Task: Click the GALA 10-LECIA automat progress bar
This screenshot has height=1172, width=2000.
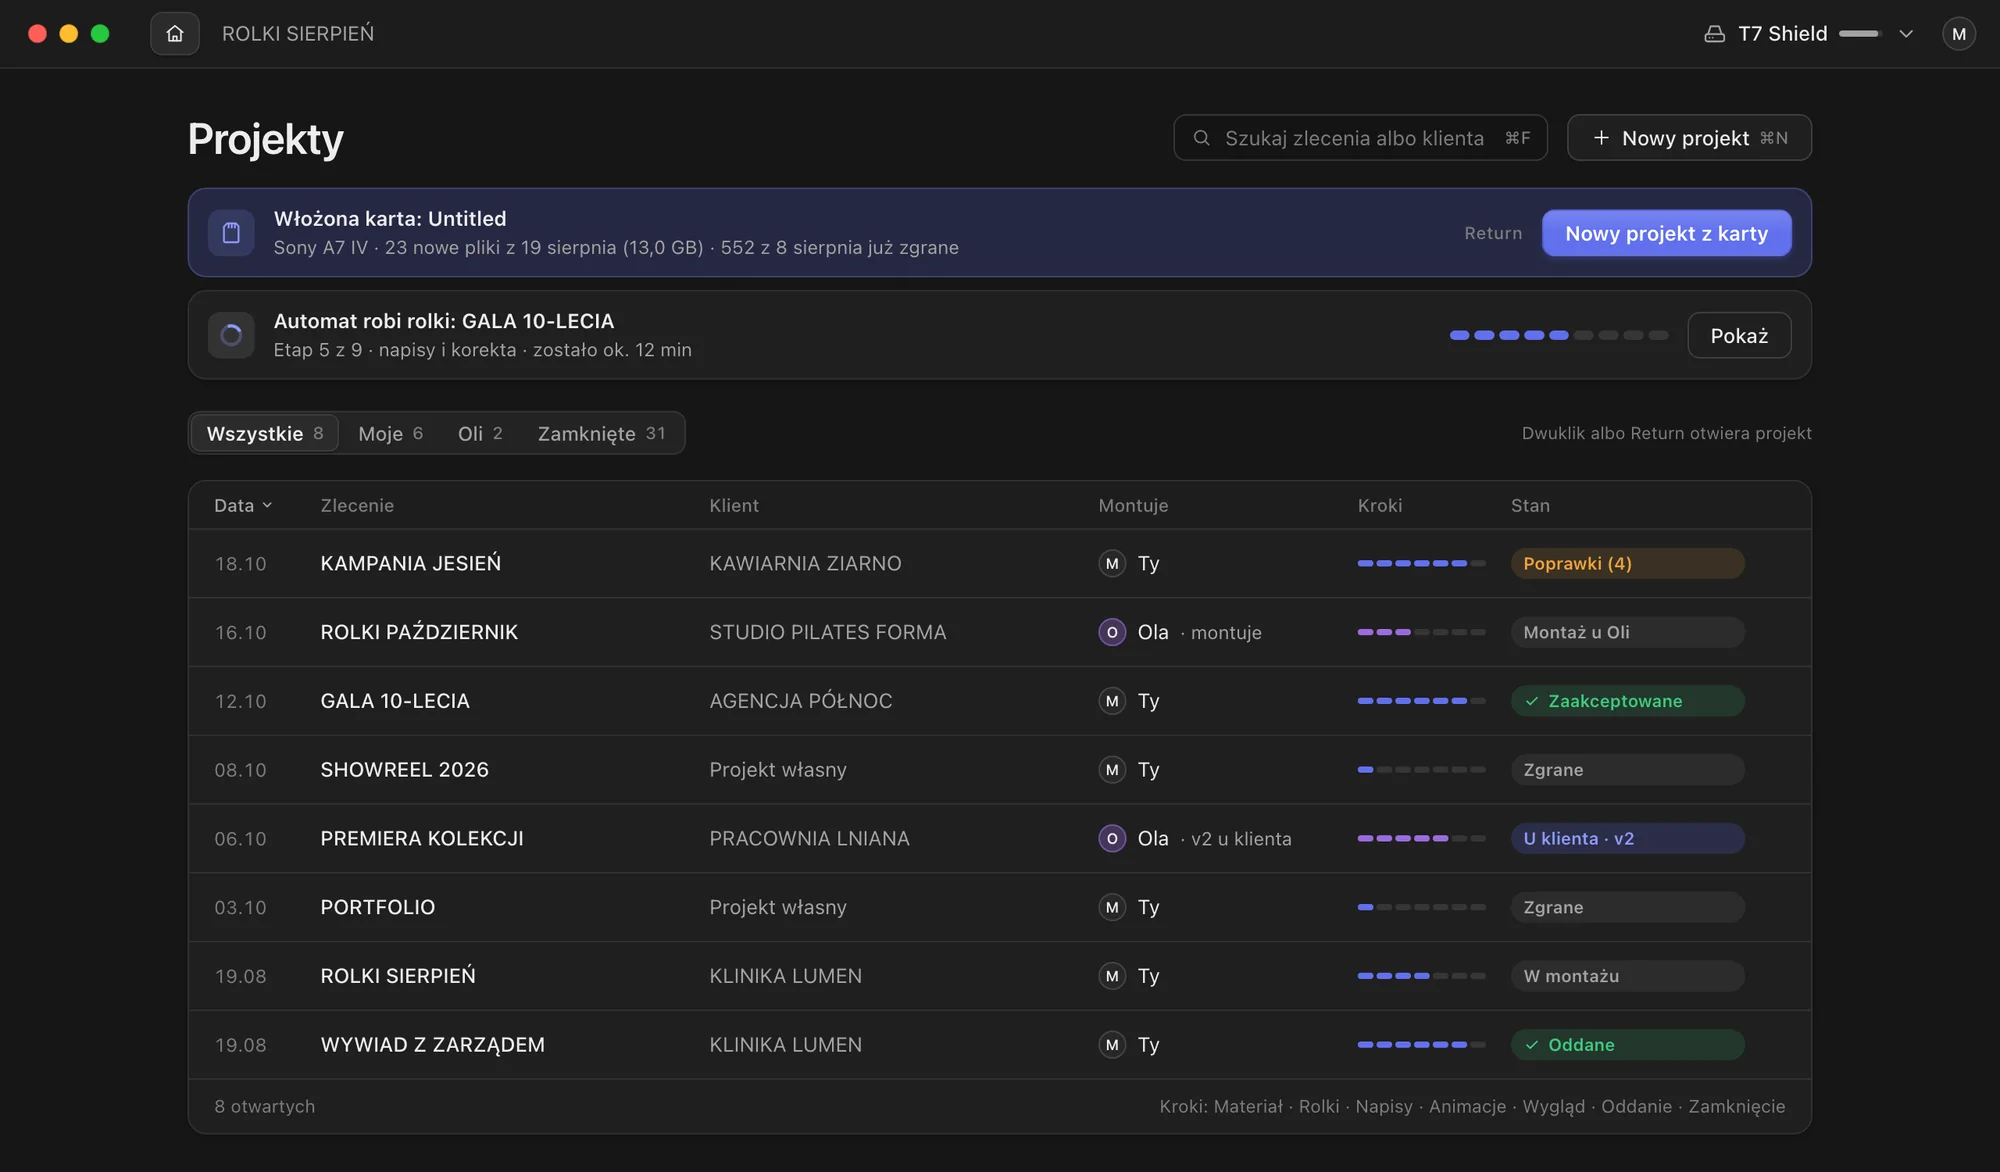Action: pos(1559,335)
